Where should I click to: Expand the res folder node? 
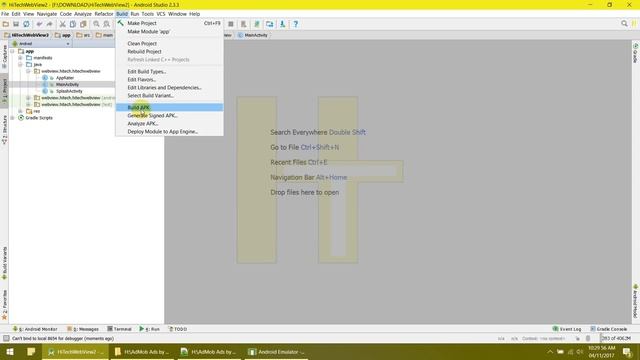click(20, 111)
